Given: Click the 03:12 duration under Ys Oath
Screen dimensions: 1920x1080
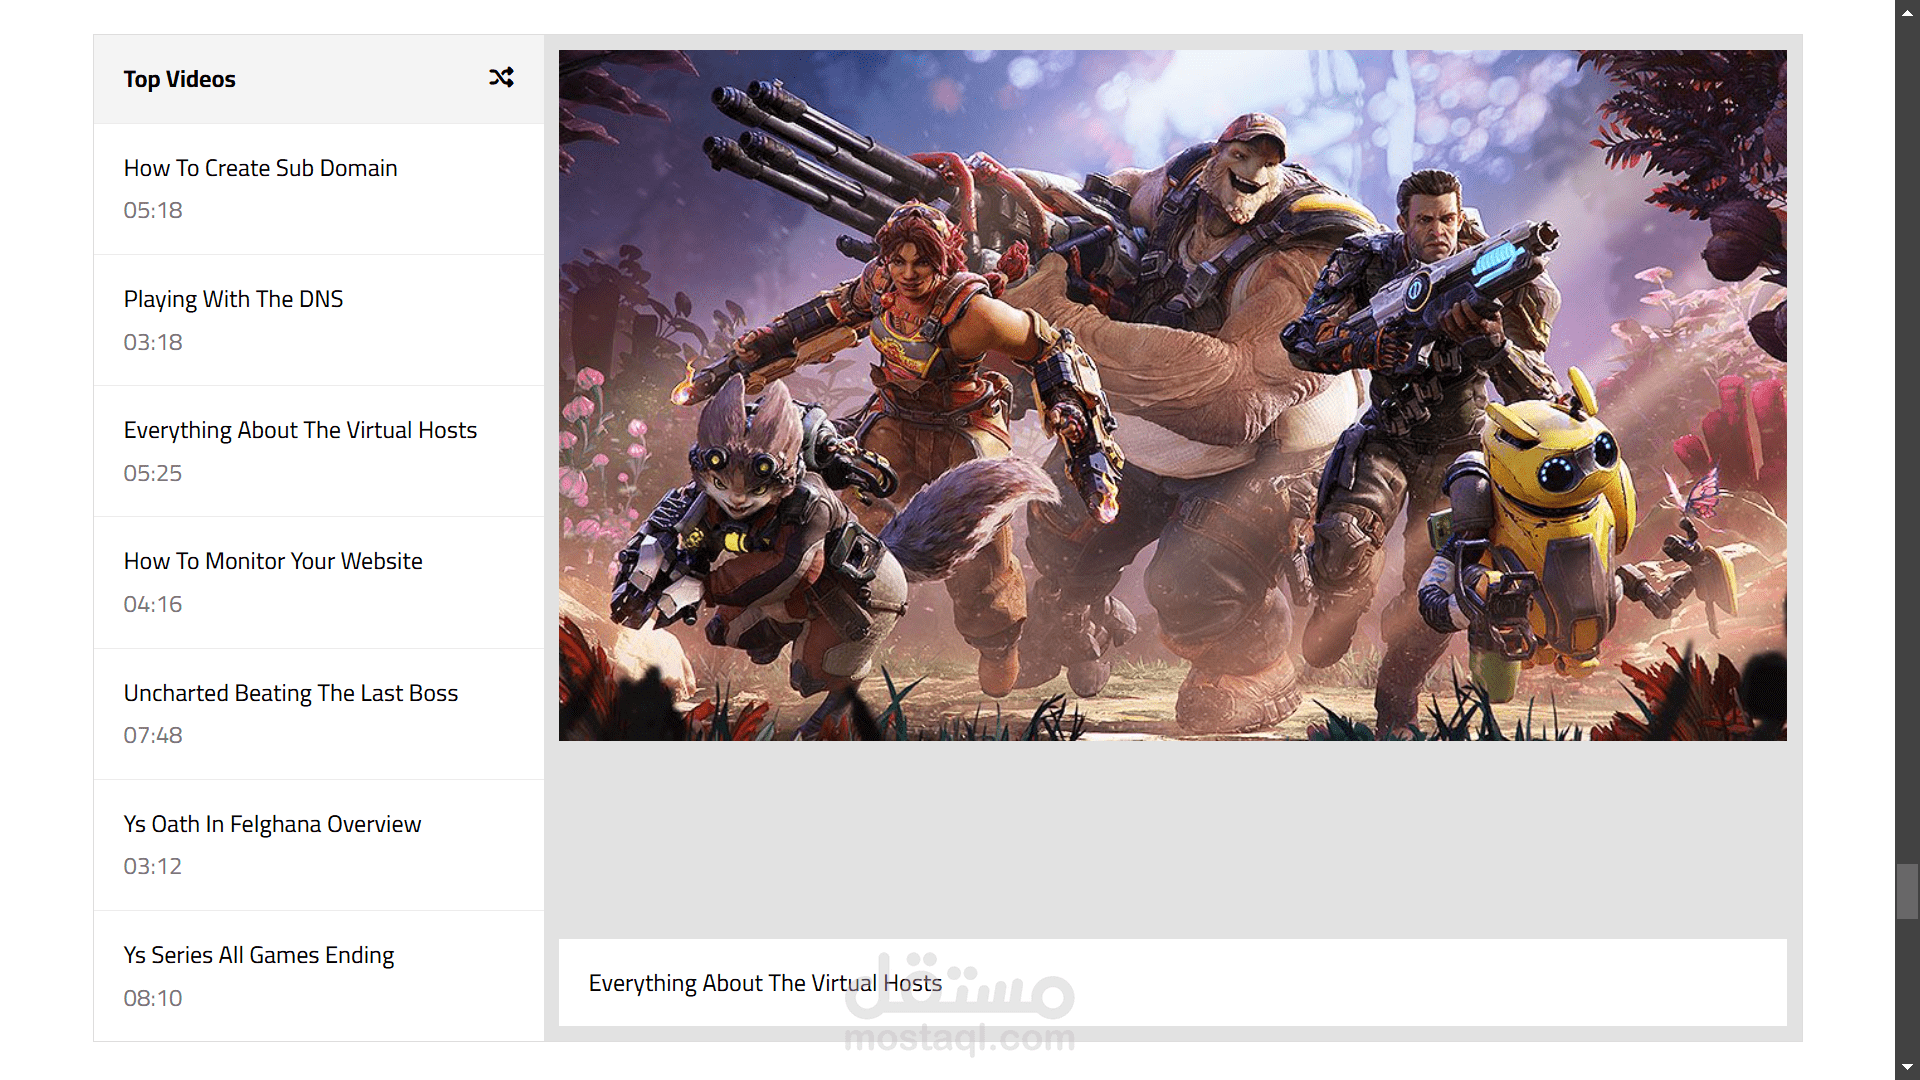Looking at the screenshot, I should click(153, 866).
